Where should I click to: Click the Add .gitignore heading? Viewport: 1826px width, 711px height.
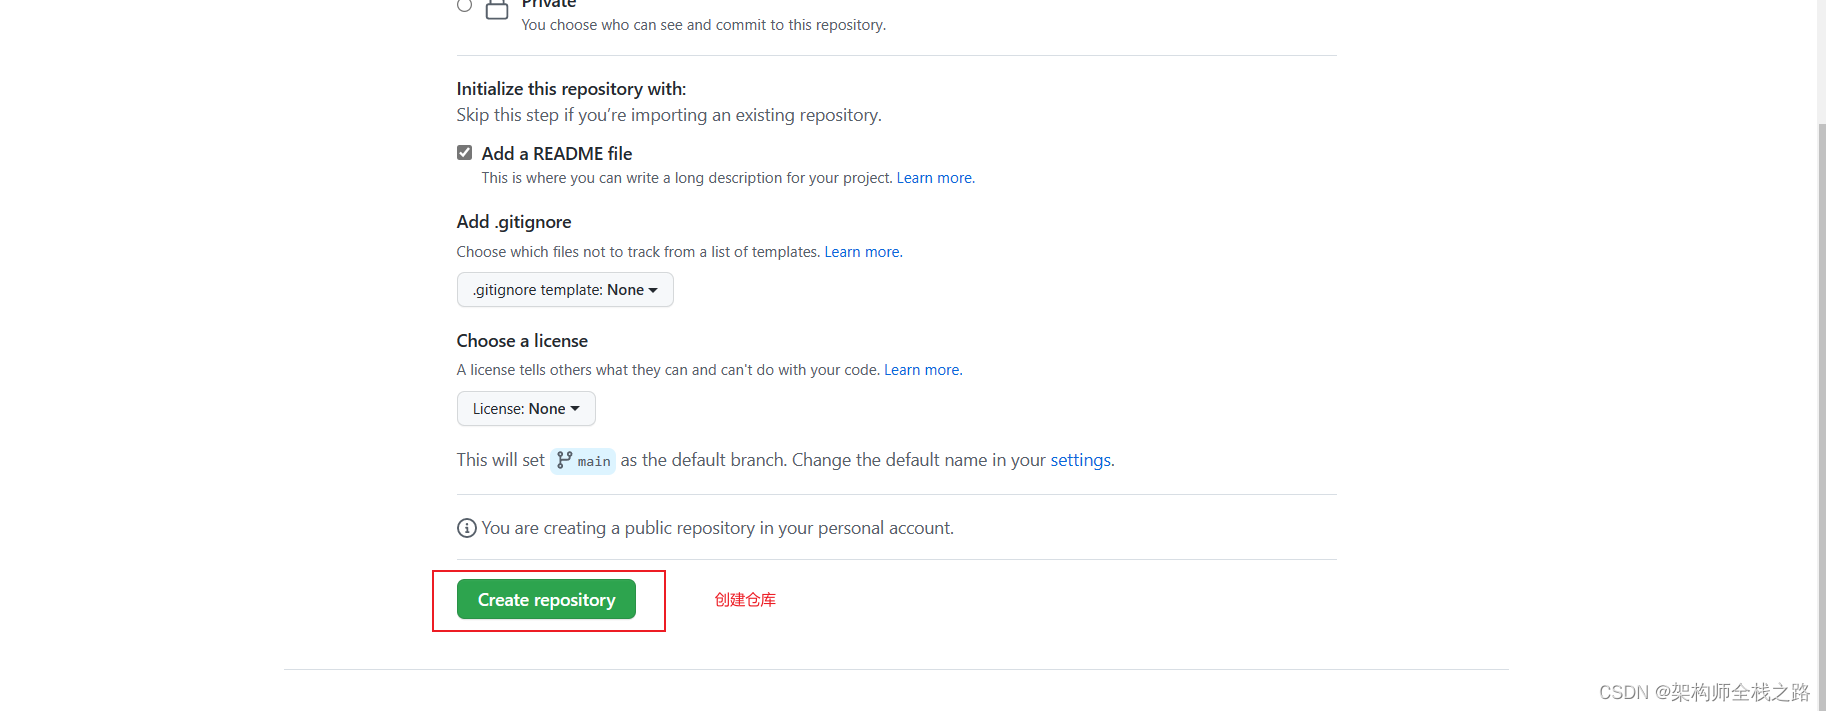(514, 222)
